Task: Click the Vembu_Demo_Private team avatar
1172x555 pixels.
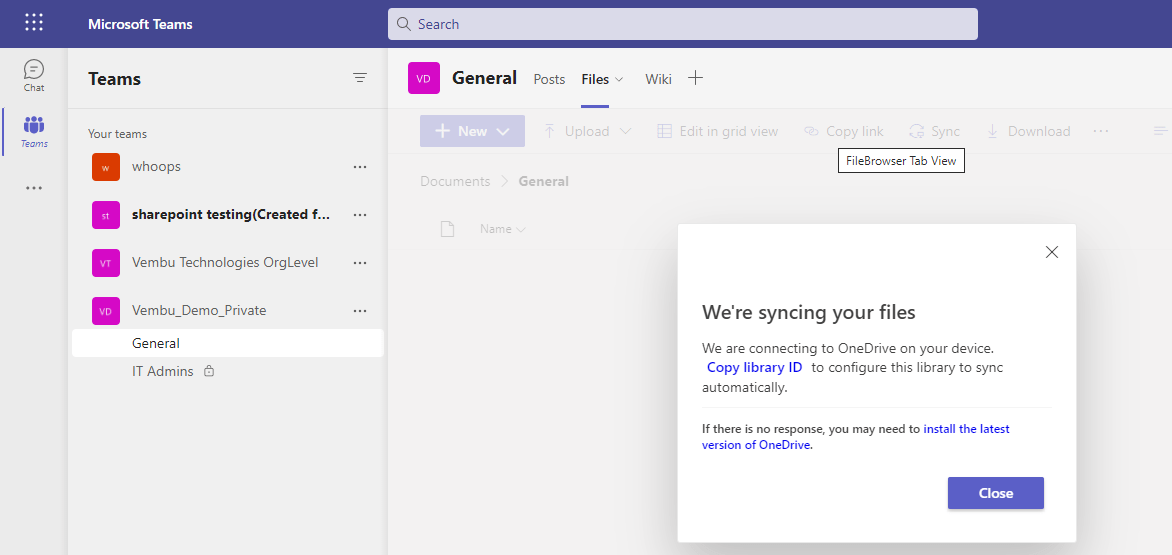Action: tap(105, 311)
